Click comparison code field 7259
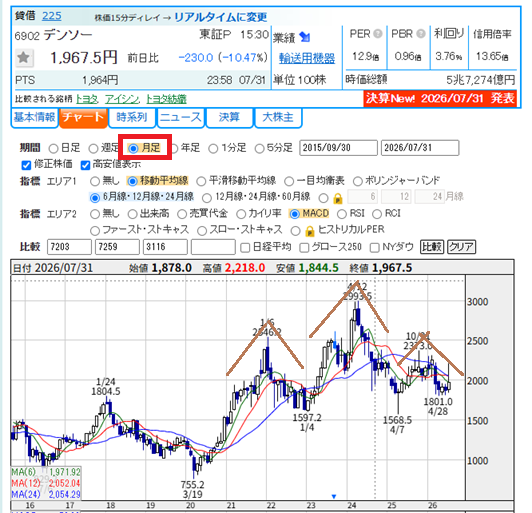The height and width of the screenshot is (513, 532). pos(117,247)
